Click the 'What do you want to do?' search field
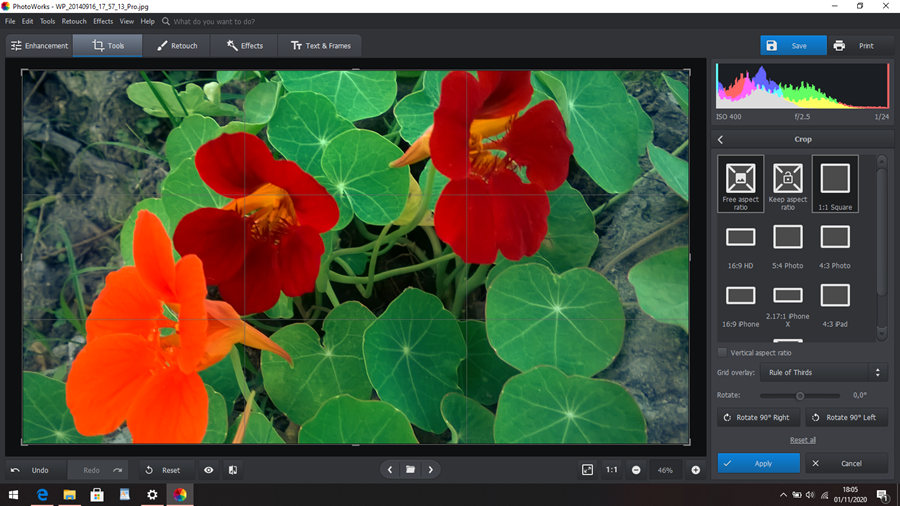 tap(214, 21)
